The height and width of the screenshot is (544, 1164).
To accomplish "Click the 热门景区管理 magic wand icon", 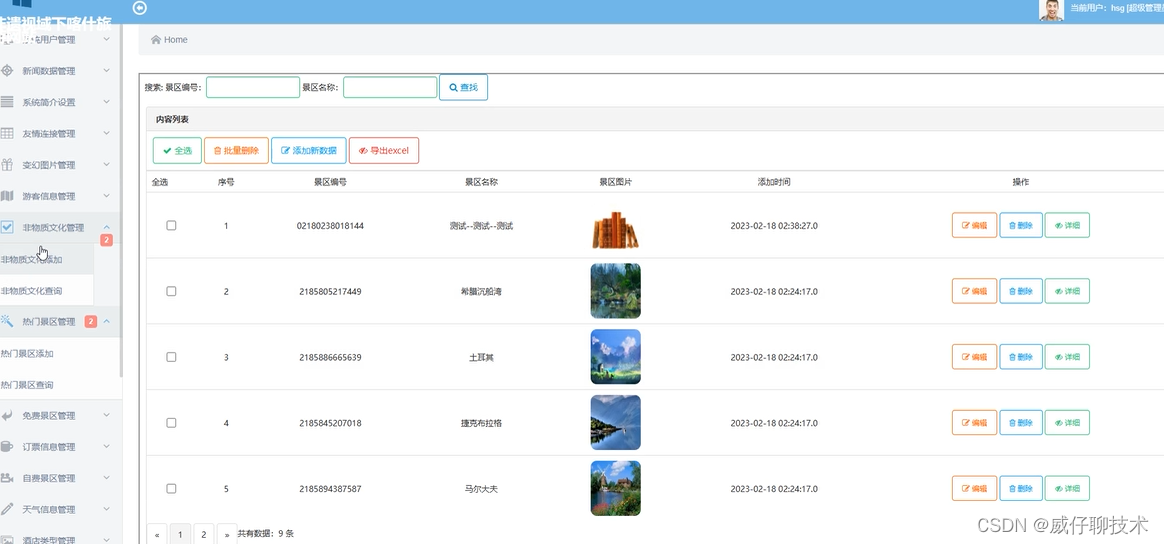I will (x=7, y=321).
